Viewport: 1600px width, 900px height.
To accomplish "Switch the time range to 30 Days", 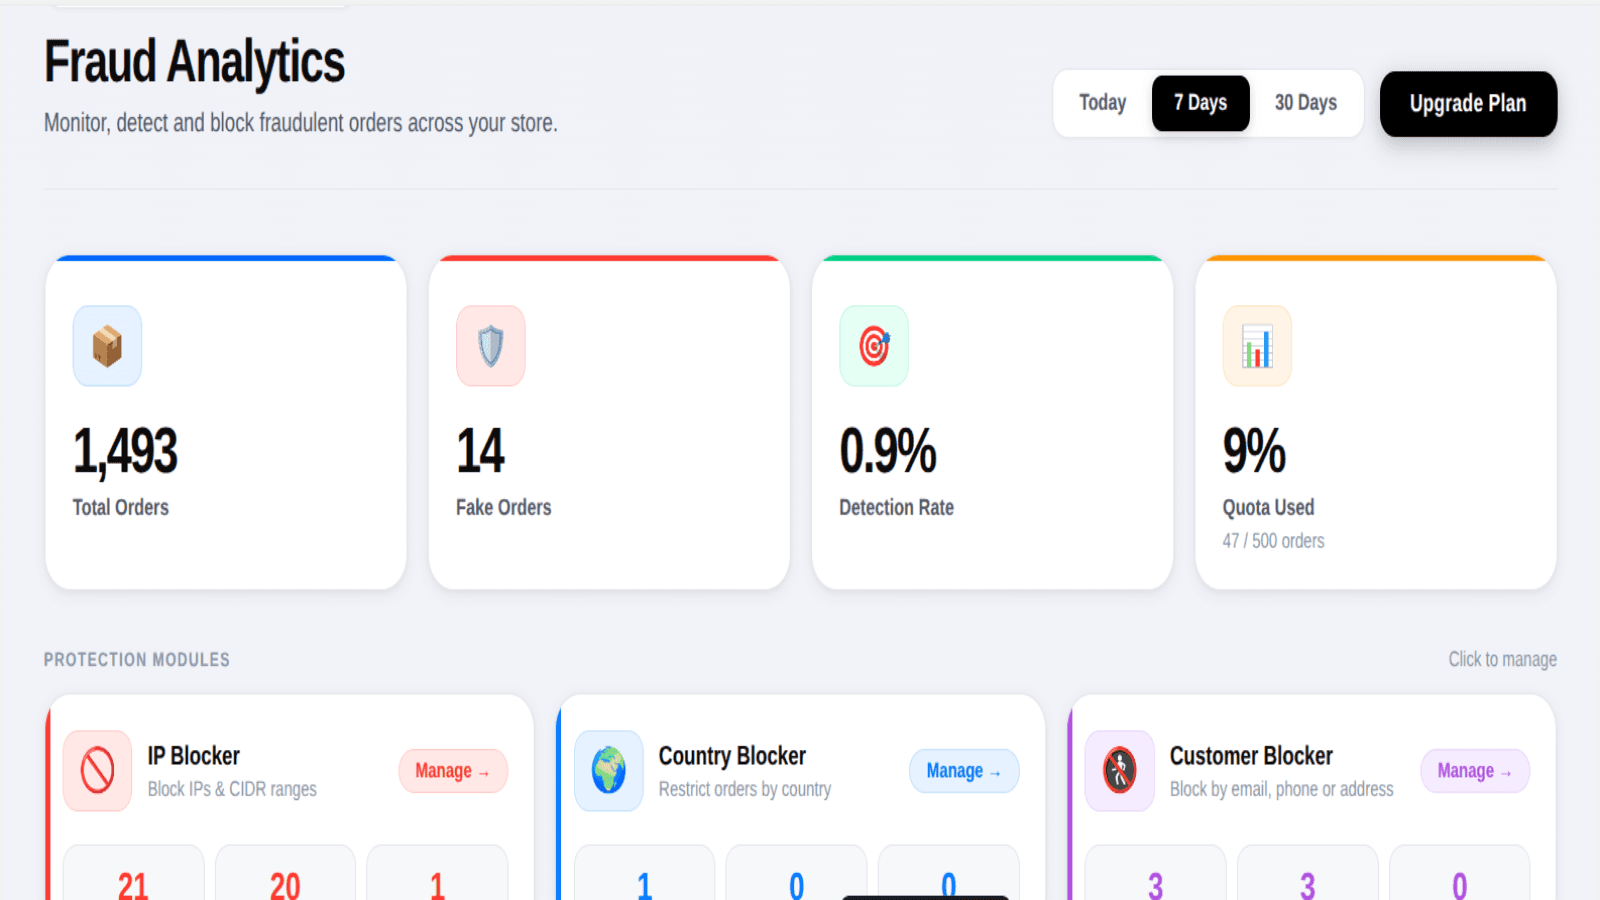I will pyautogui.click(x=1306, y=103).
